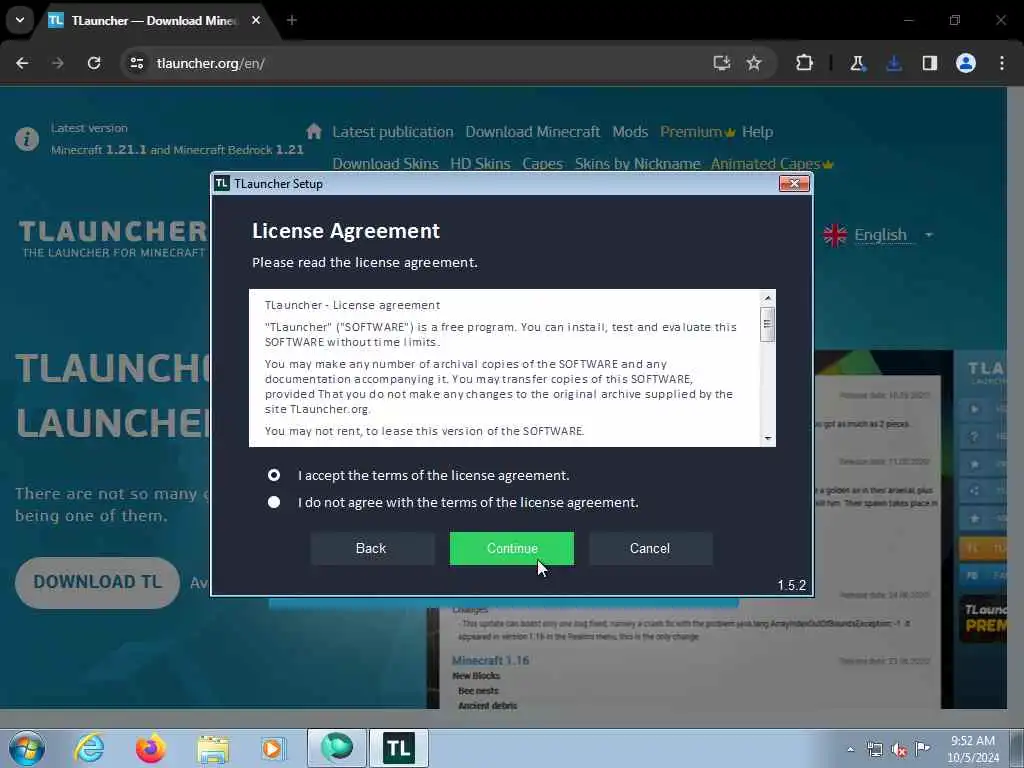Click the info icon near Latest version
1024x768 pixels.
click(27, 138)
